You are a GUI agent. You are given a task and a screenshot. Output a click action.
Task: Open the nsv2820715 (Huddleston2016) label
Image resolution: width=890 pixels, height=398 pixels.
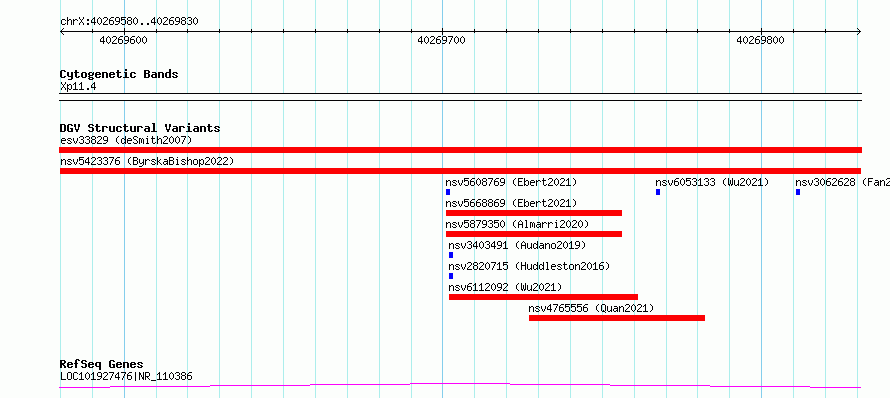pyautogui.click(x=529, y=266)
